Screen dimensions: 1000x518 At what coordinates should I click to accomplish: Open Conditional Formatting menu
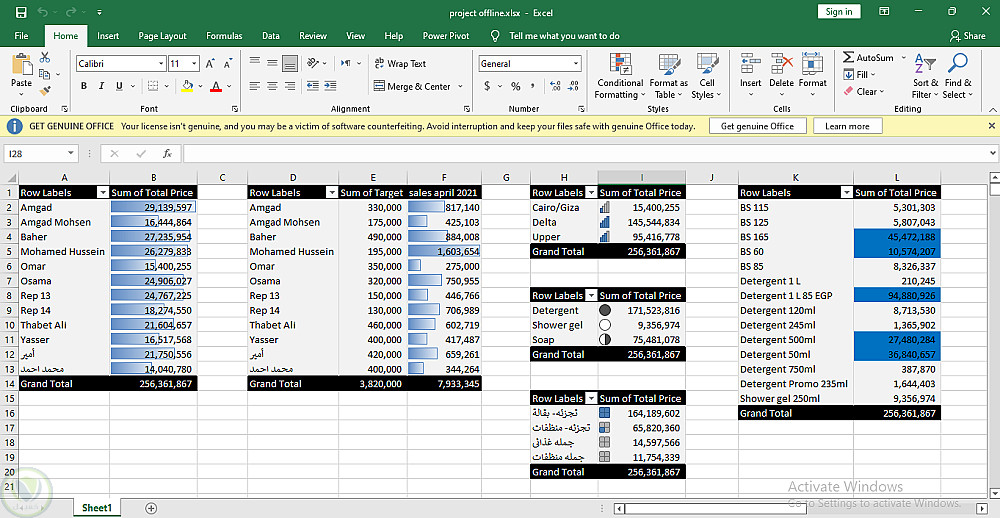point(620,77)
